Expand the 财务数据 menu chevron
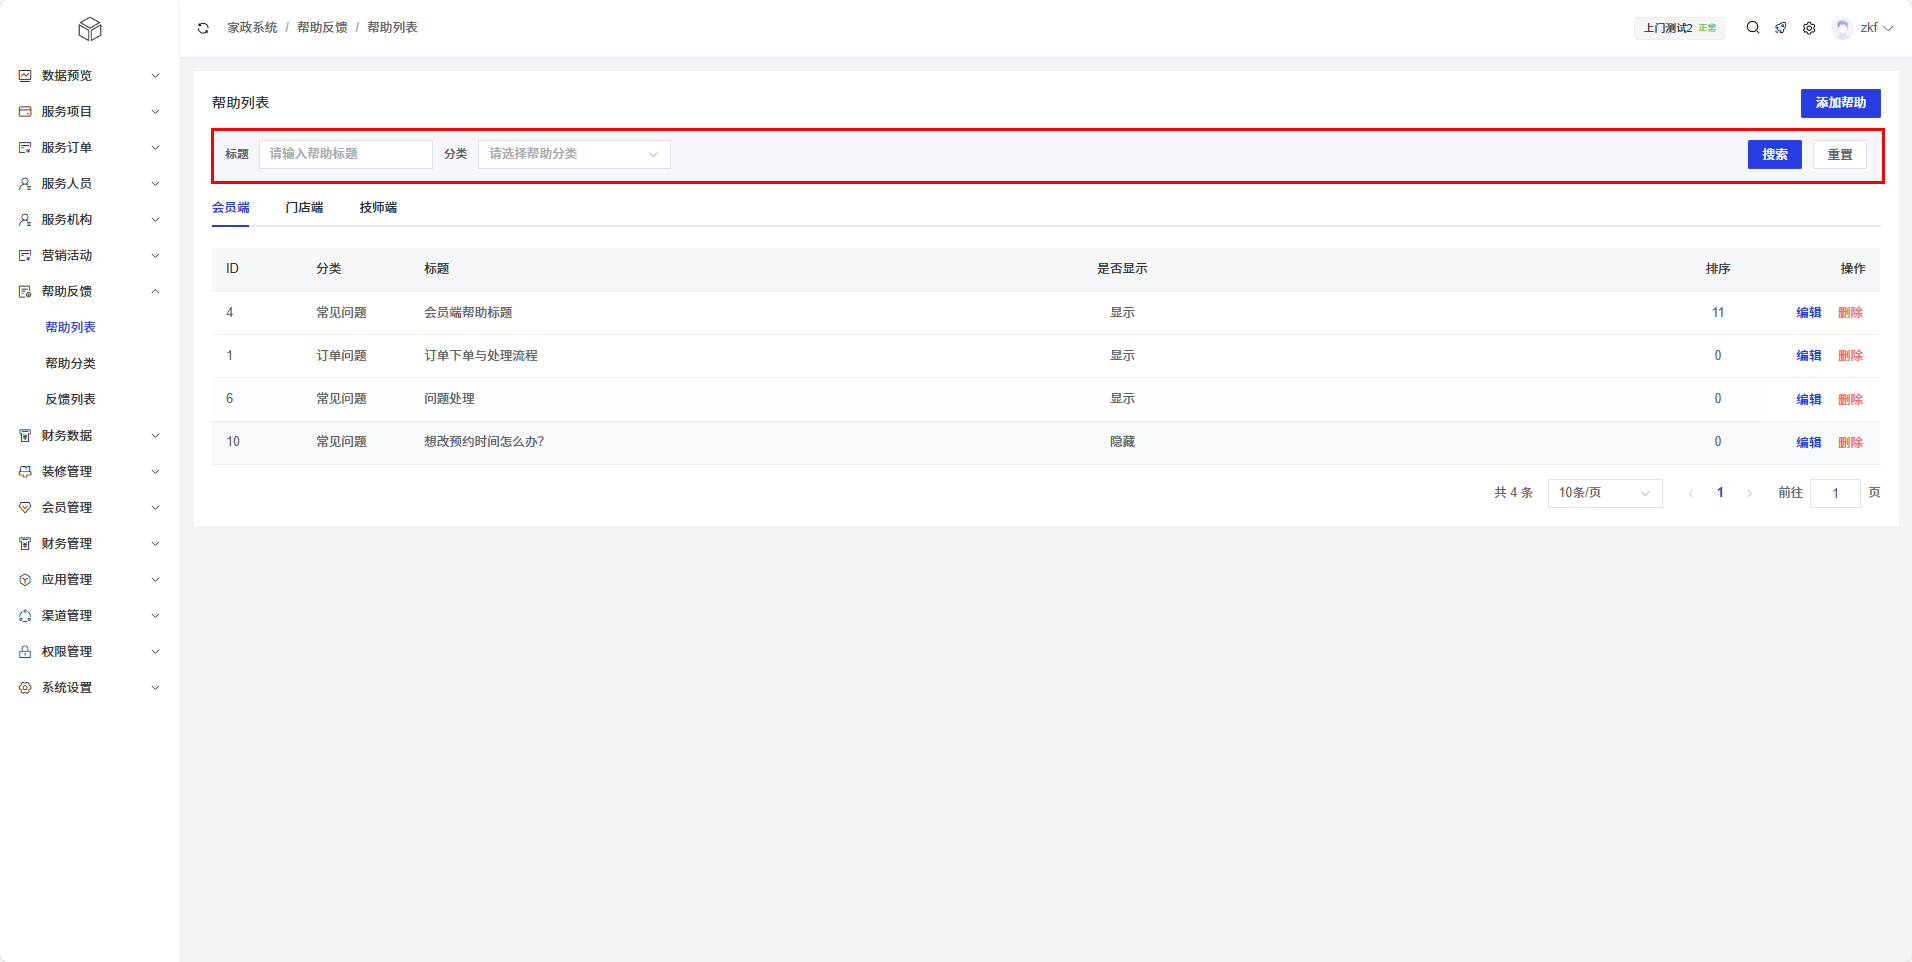Image resolution: width=1912 pixels, height=962 pixels. (155, 436)
